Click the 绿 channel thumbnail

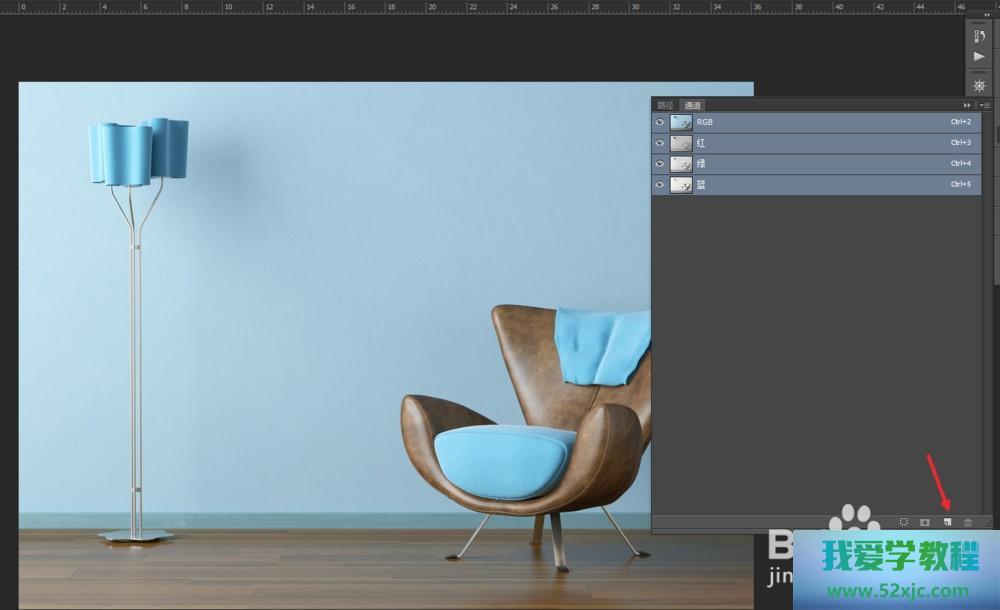(x=681, y=164)
